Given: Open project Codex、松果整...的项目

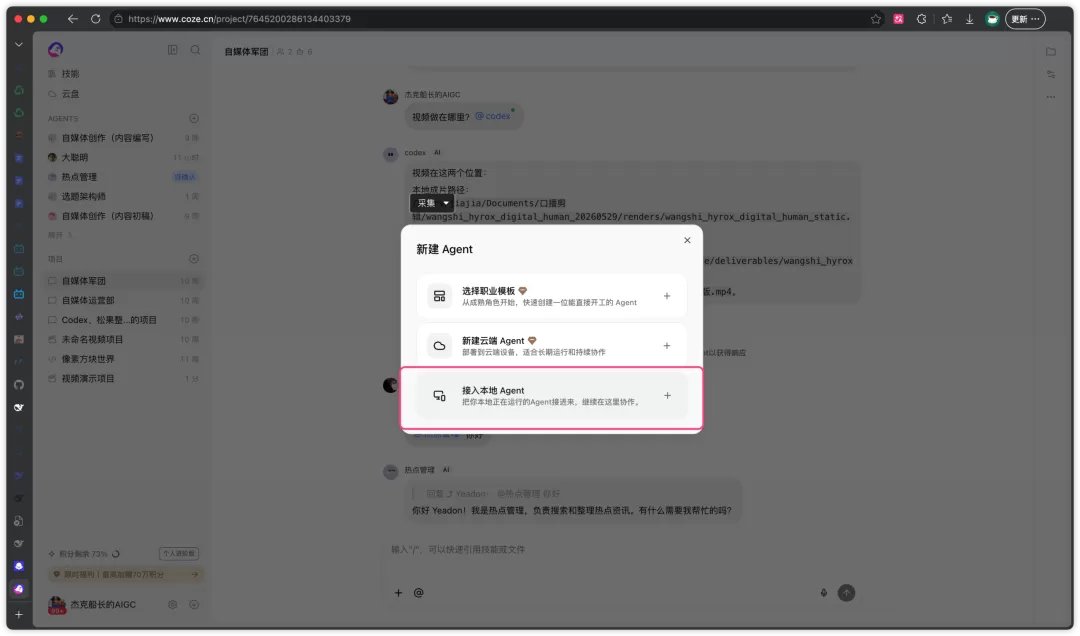Looking at the screenshot, I should coord(124,320).
